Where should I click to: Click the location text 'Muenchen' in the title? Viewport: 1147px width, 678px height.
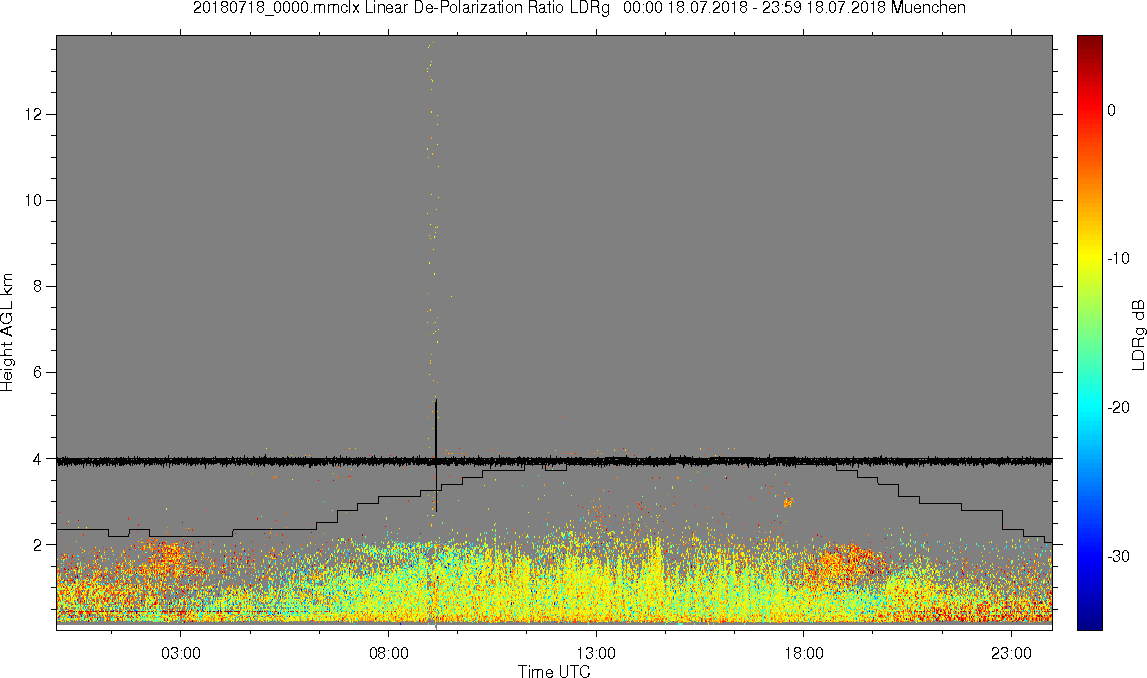(x=928, y=8)
